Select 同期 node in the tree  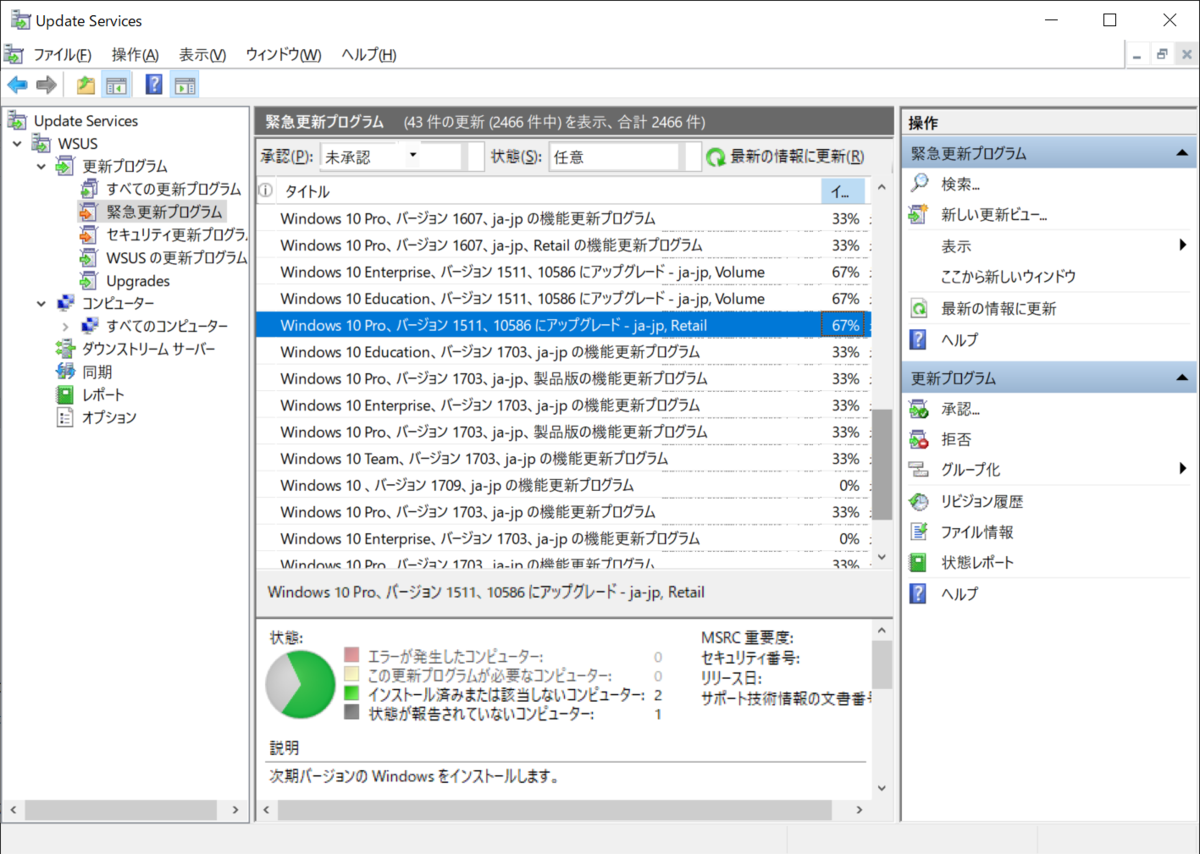97,372
